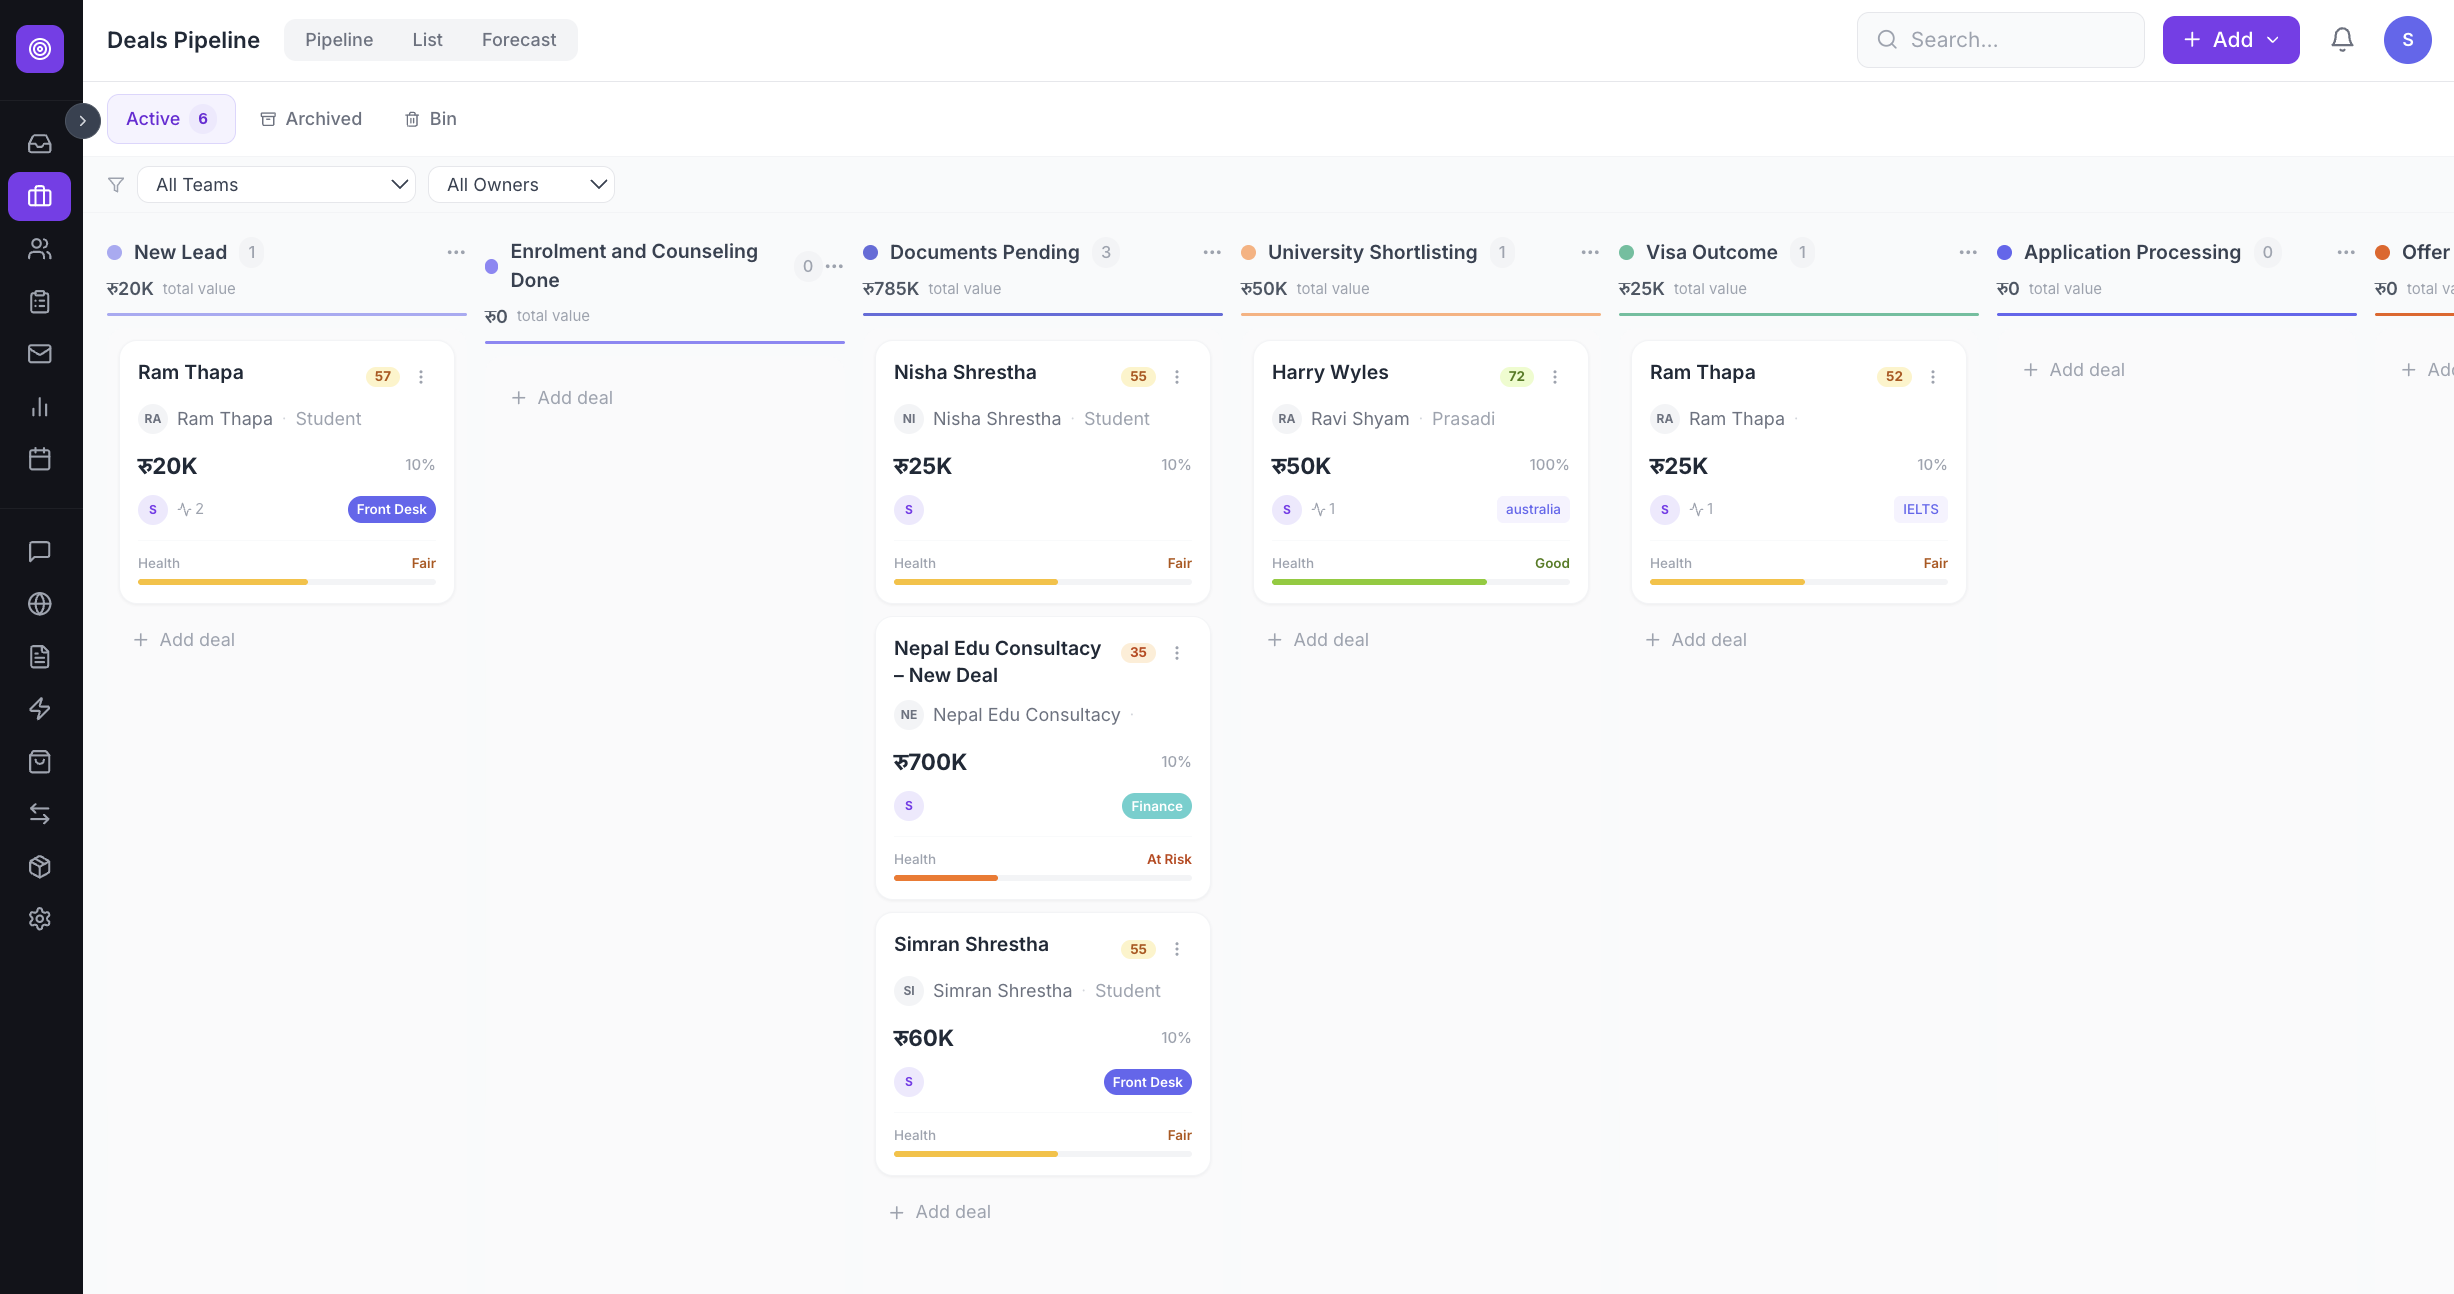Open the purple Add dropdown button
The width and height of the screenshot is (2454, 1294).
click(x=2231, y=40)
